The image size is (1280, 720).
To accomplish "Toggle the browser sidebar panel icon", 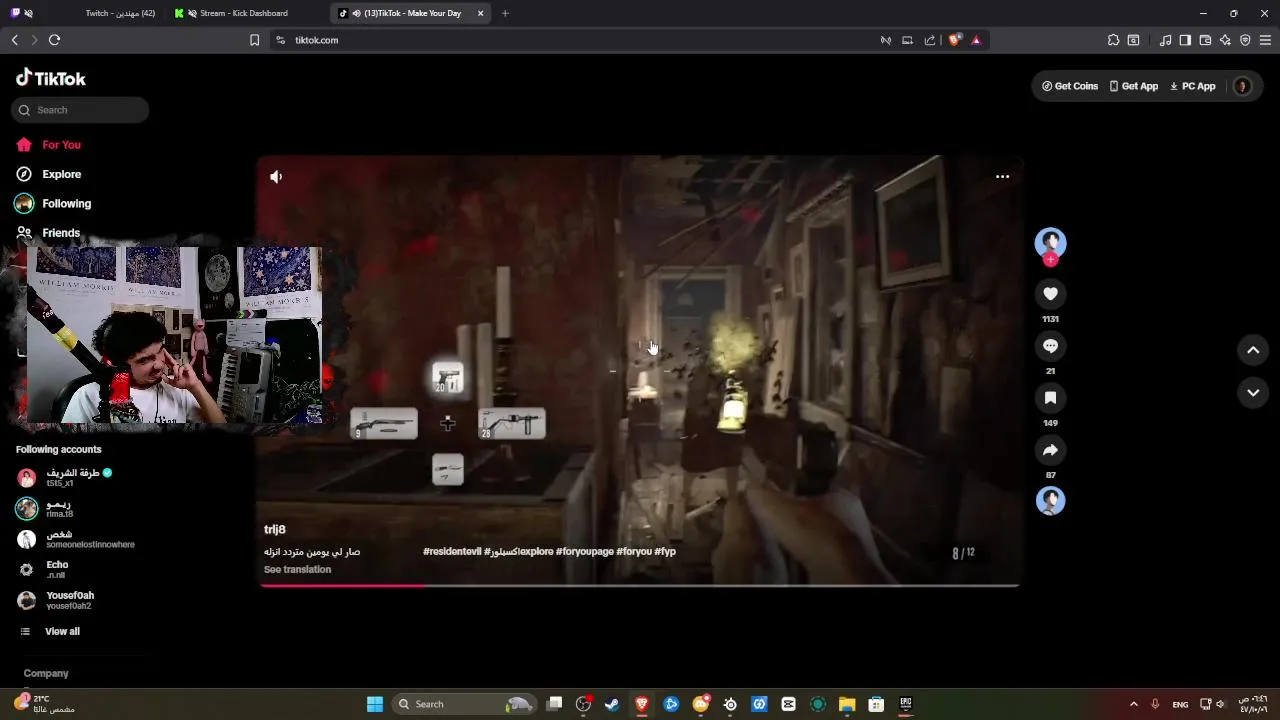I will (1185, 40).
